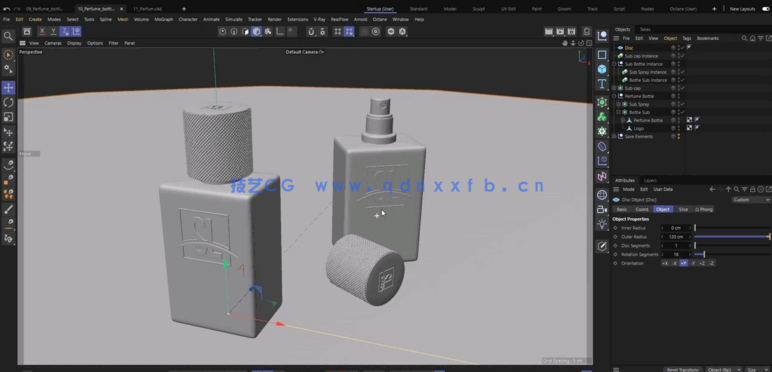Select the Rotate tool in left toolbar
This screenshot has width=772, height=372.
(x=8, y=102)
